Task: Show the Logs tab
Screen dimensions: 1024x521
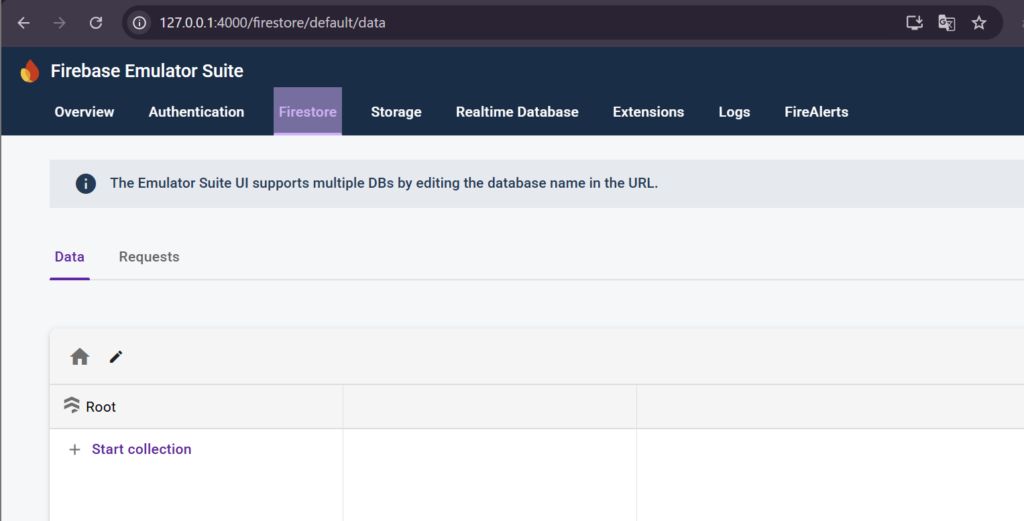Action: click(734, 112)
